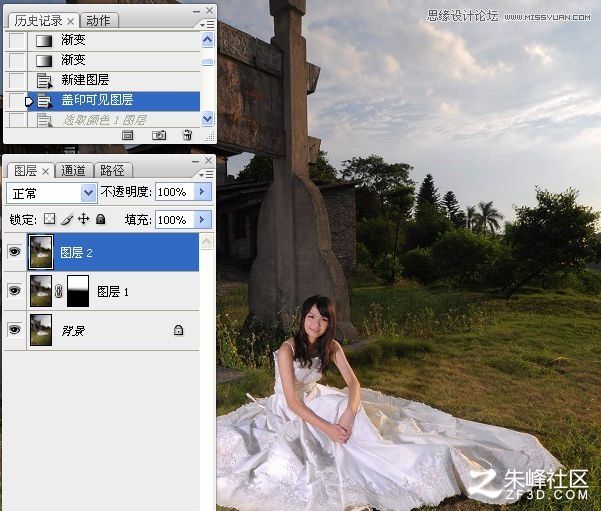Select the 盖印可见图层 history state
This screenshot has width=601, height=511.
(x=114, y=101)
